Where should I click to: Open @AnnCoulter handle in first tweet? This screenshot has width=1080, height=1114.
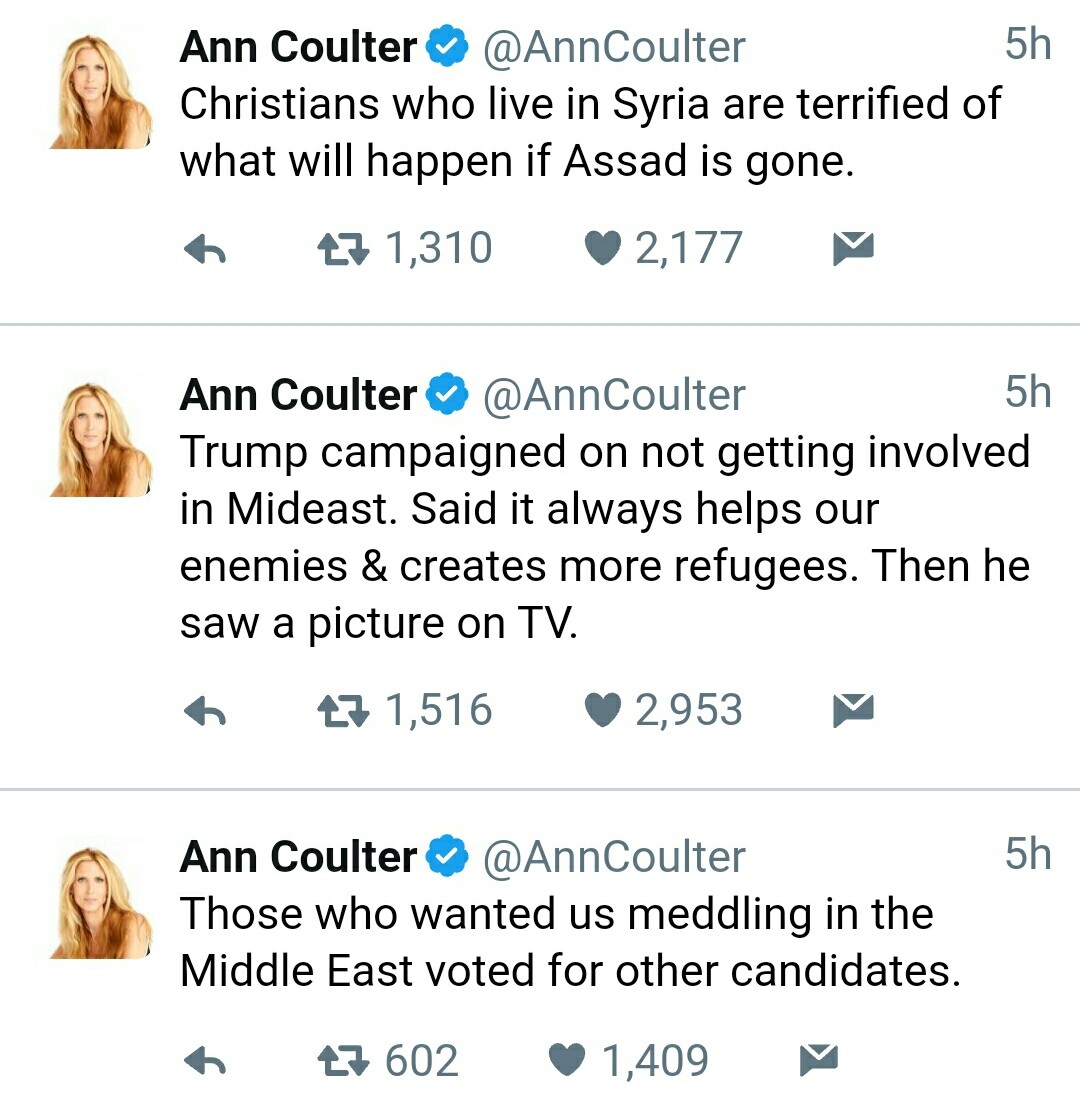pyautogui.click(x=614, y=48)
